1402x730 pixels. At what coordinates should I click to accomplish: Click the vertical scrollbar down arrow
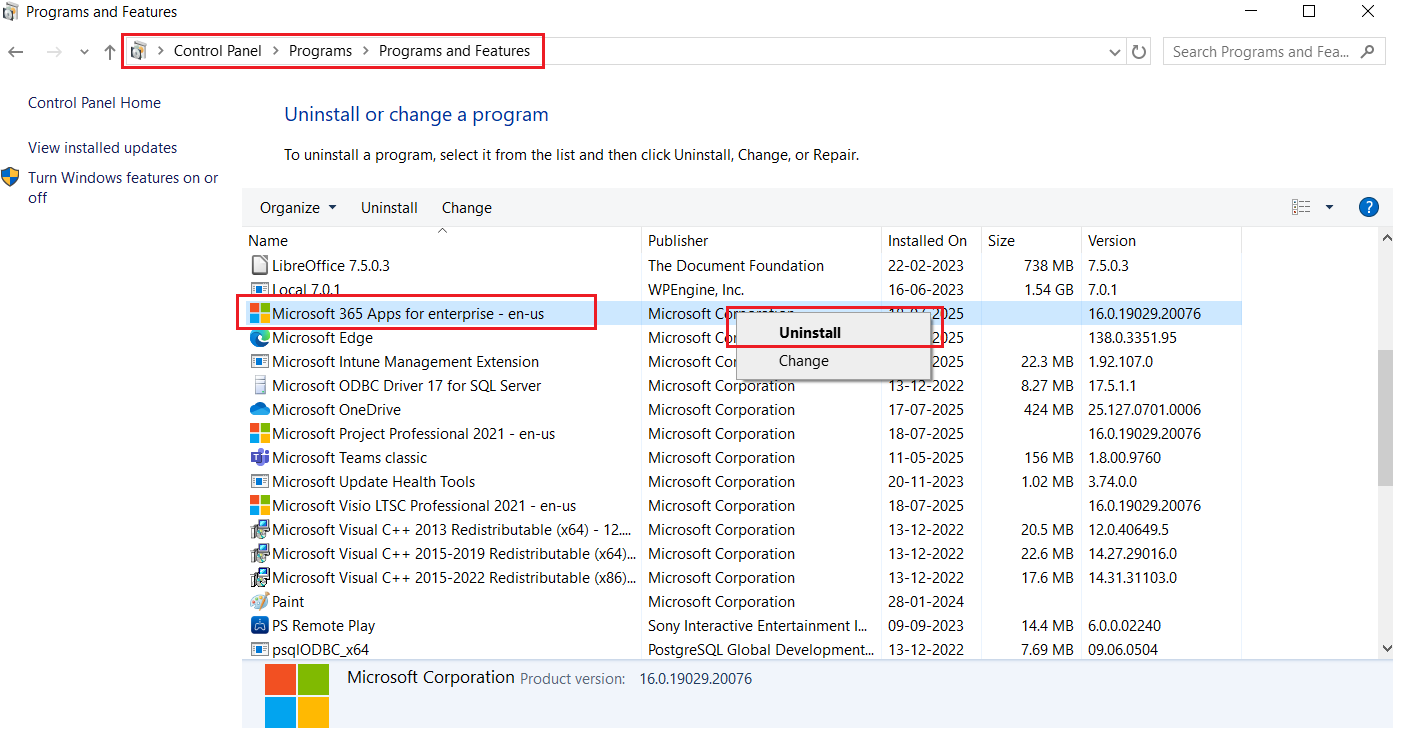click(x=1385, y=648)
